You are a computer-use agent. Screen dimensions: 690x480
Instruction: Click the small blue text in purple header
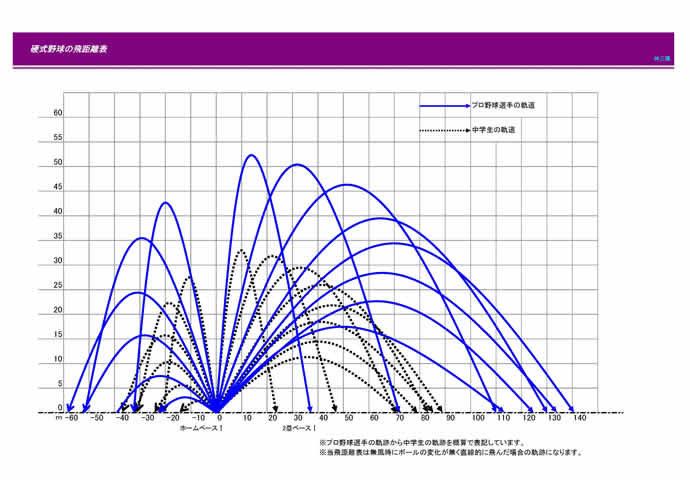[x=661, y=58]
